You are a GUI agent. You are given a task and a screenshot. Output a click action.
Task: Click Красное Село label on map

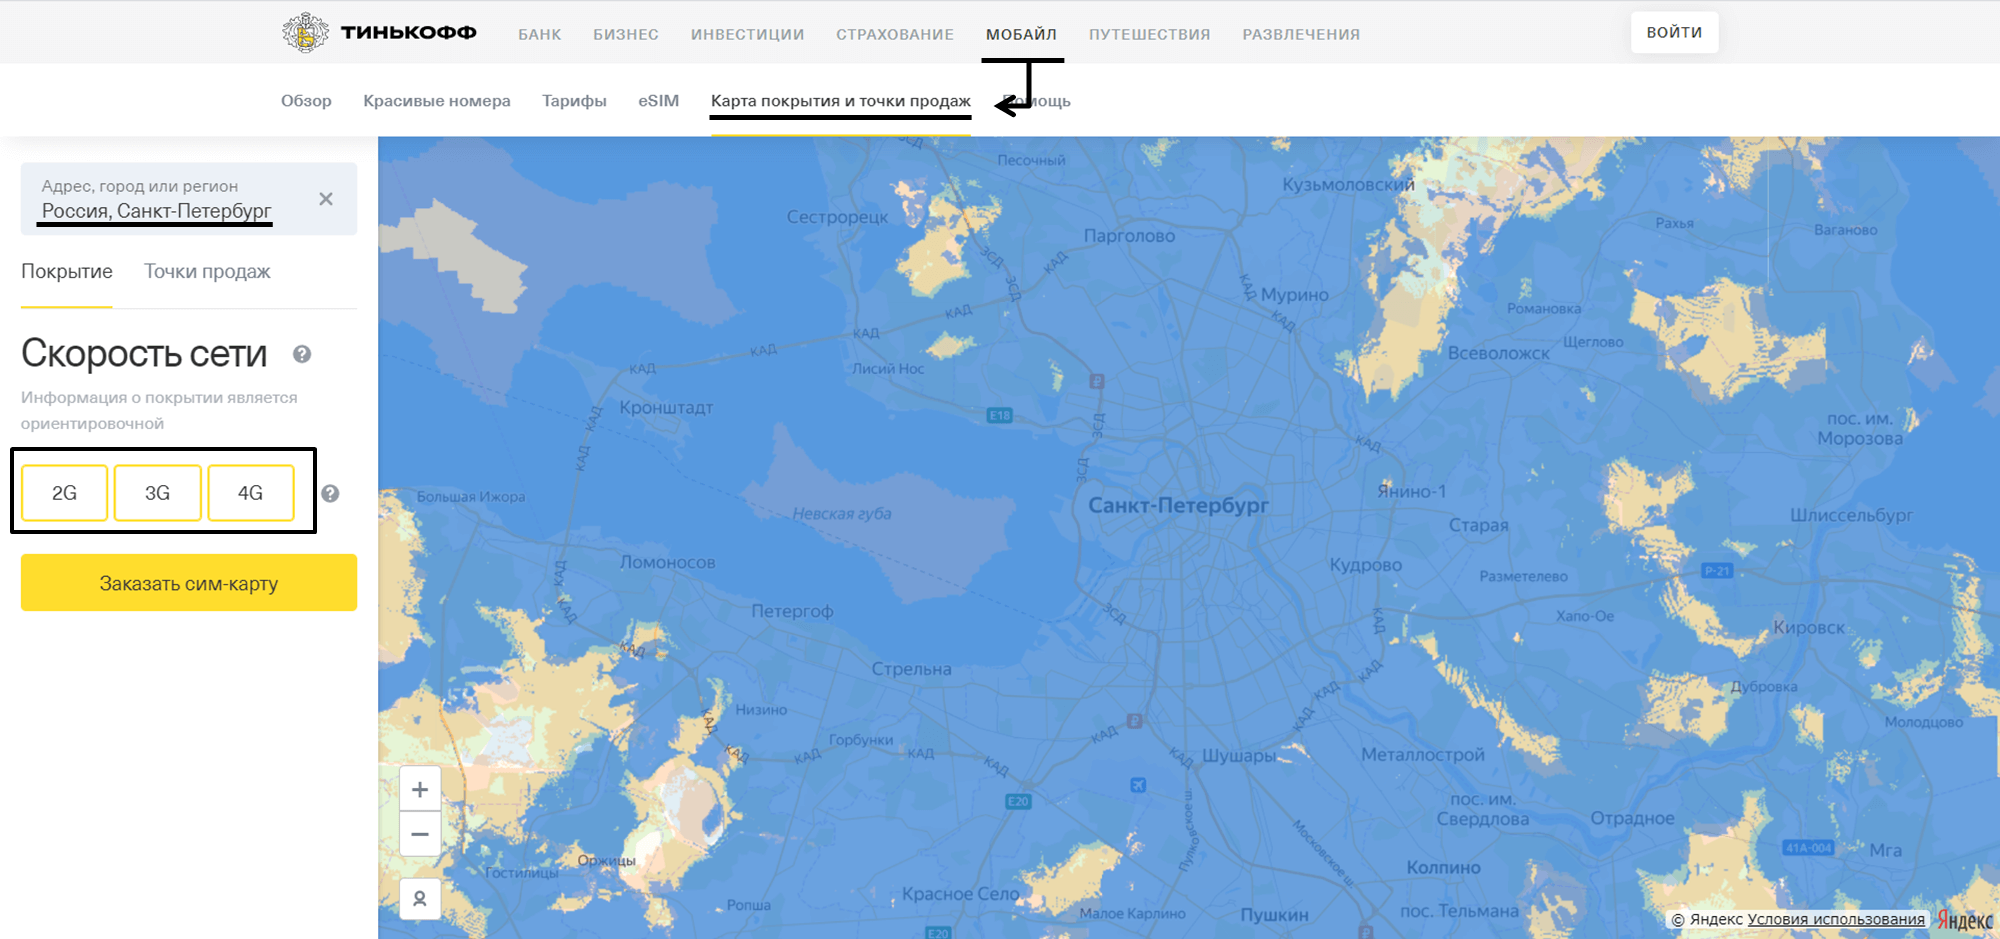tap(961, 894)
